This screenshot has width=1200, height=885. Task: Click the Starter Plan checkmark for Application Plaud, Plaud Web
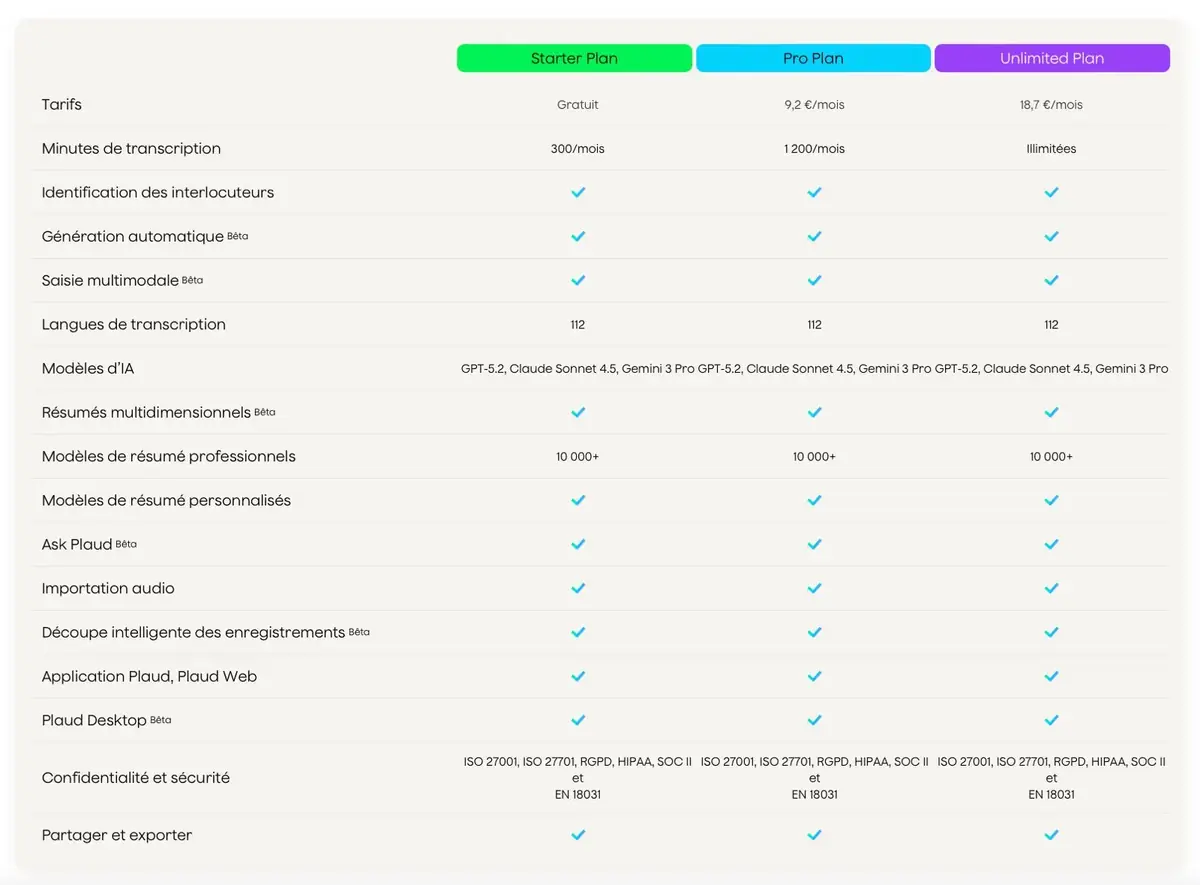(578, 676)
